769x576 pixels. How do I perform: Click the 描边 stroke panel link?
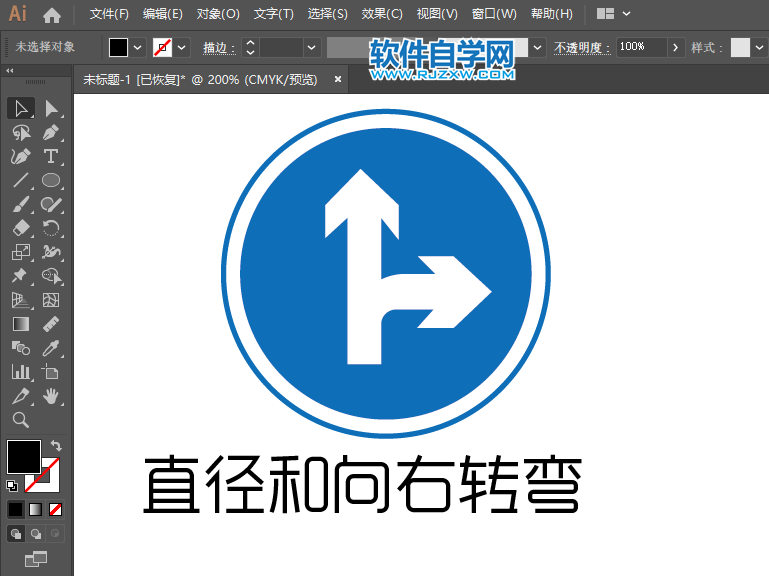(219, 48)
